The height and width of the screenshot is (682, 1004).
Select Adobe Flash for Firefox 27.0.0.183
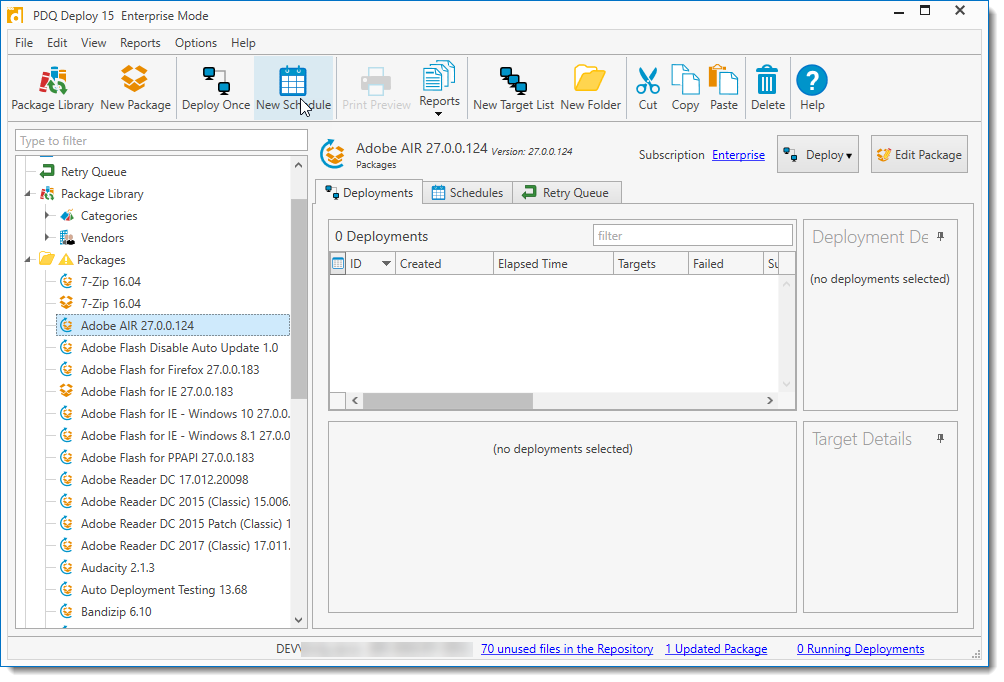click(x=170, y=369)
